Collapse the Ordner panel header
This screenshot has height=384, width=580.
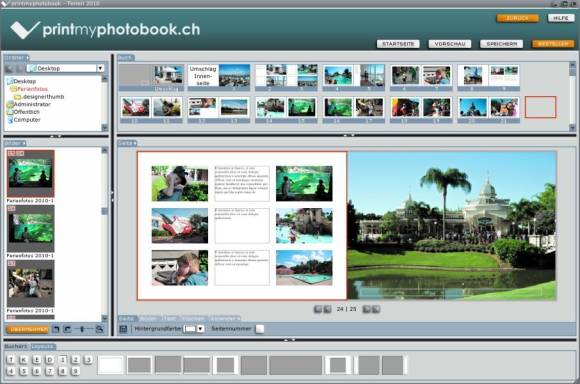16,58
